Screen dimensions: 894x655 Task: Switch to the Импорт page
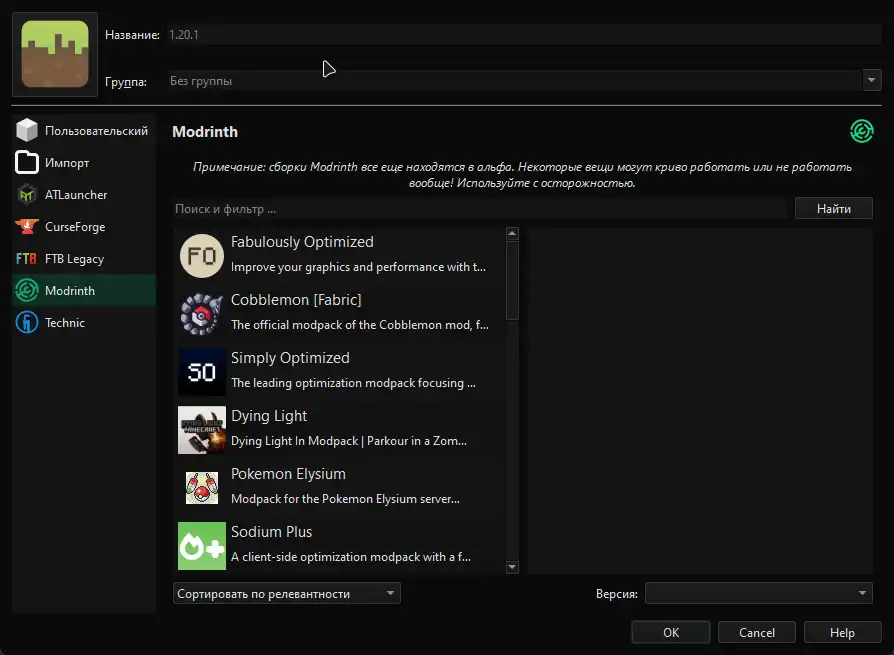click(84, 162)
